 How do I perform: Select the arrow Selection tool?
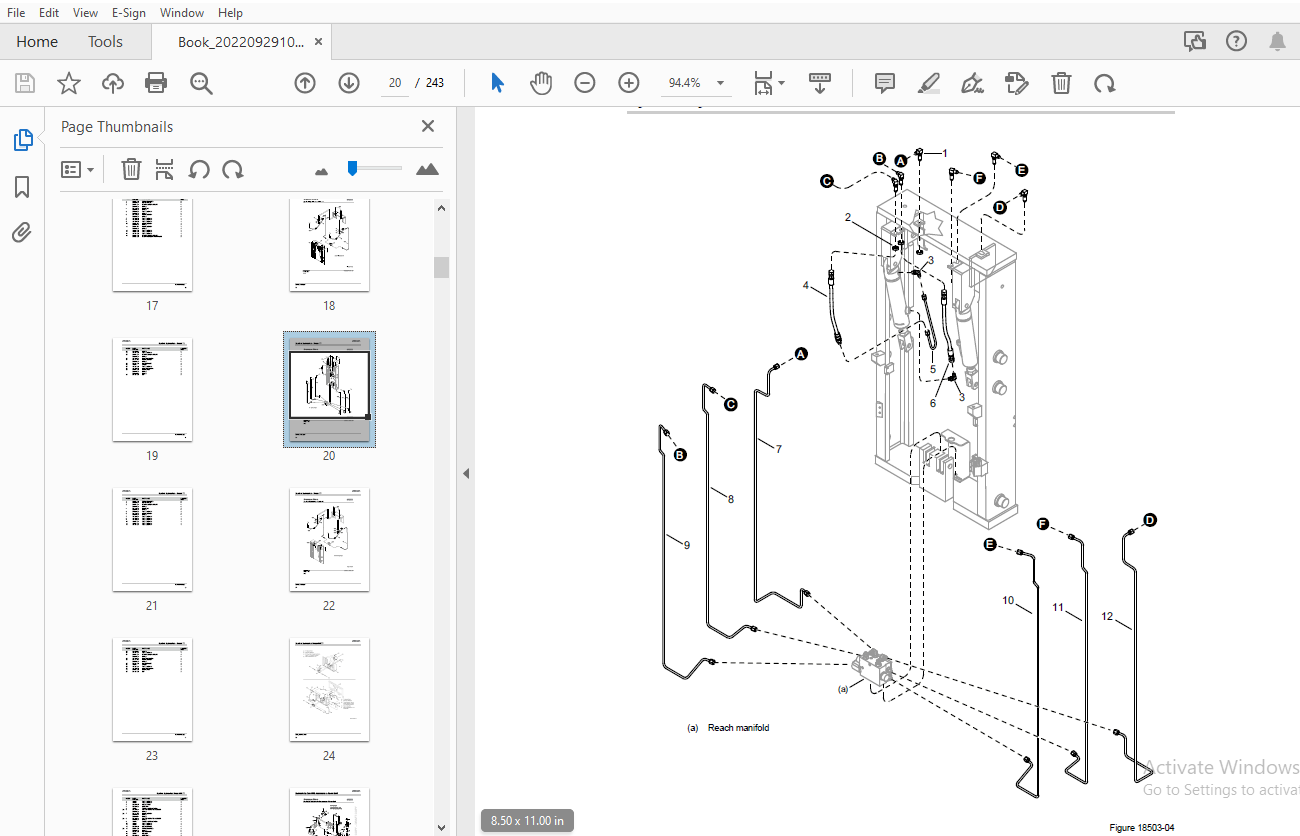click(497, 83)
